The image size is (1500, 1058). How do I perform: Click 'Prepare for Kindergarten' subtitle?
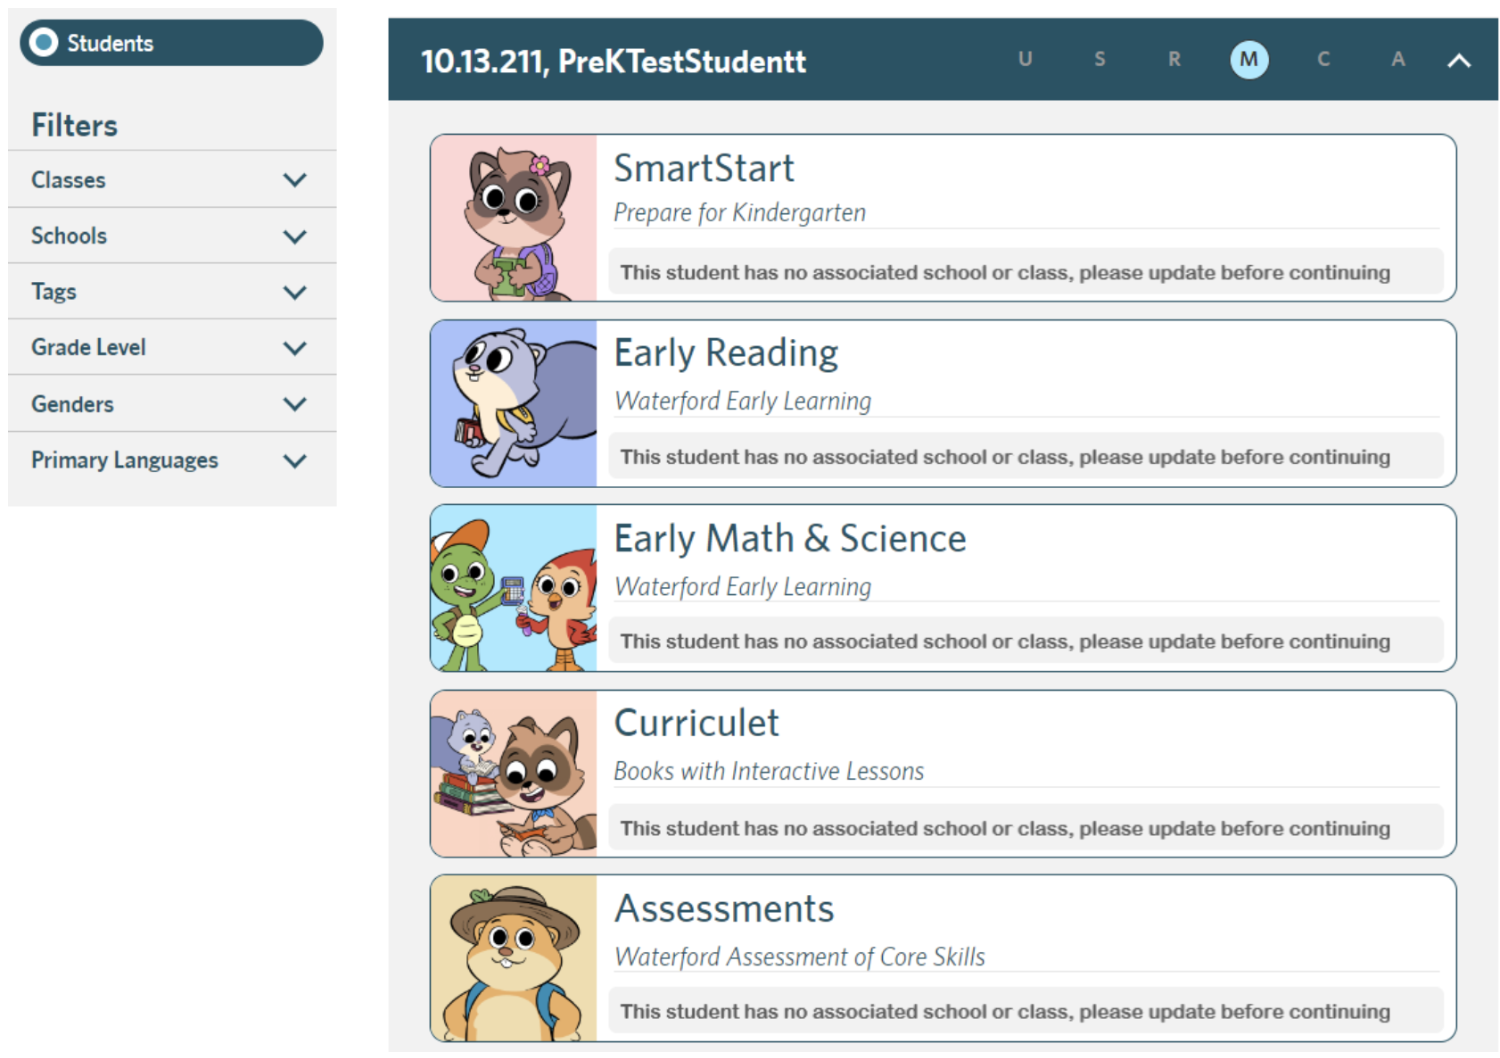[739, 213]
